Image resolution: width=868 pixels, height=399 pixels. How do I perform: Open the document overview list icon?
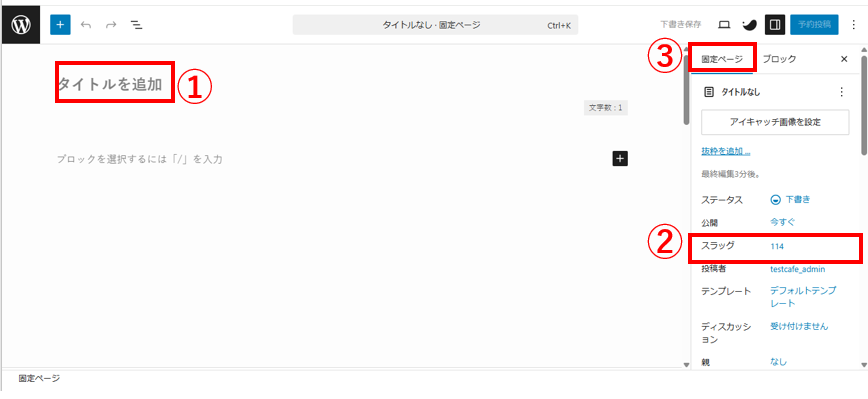coord(136,25)
